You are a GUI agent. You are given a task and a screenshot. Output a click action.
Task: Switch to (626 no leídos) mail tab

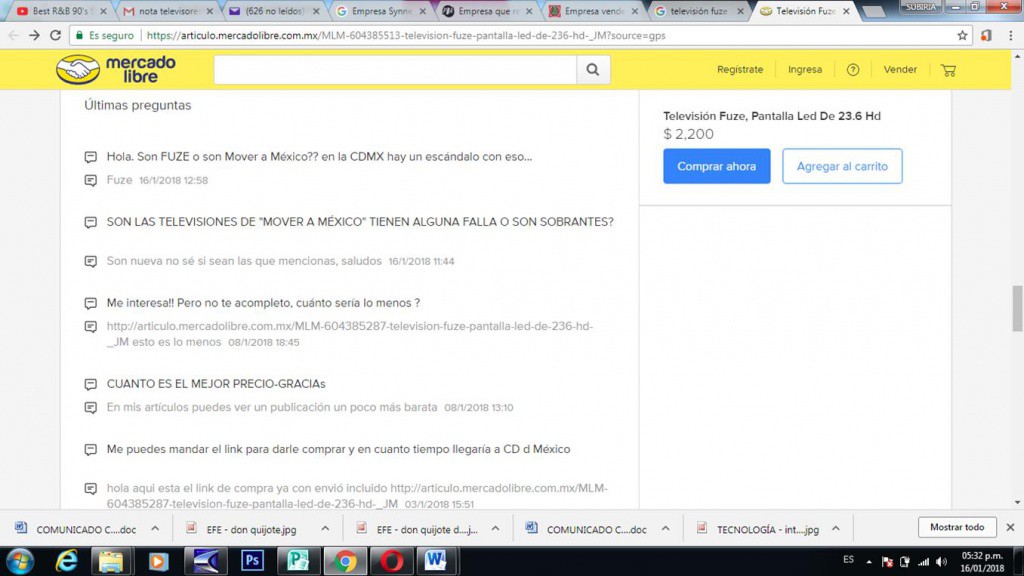click(273, 11)
